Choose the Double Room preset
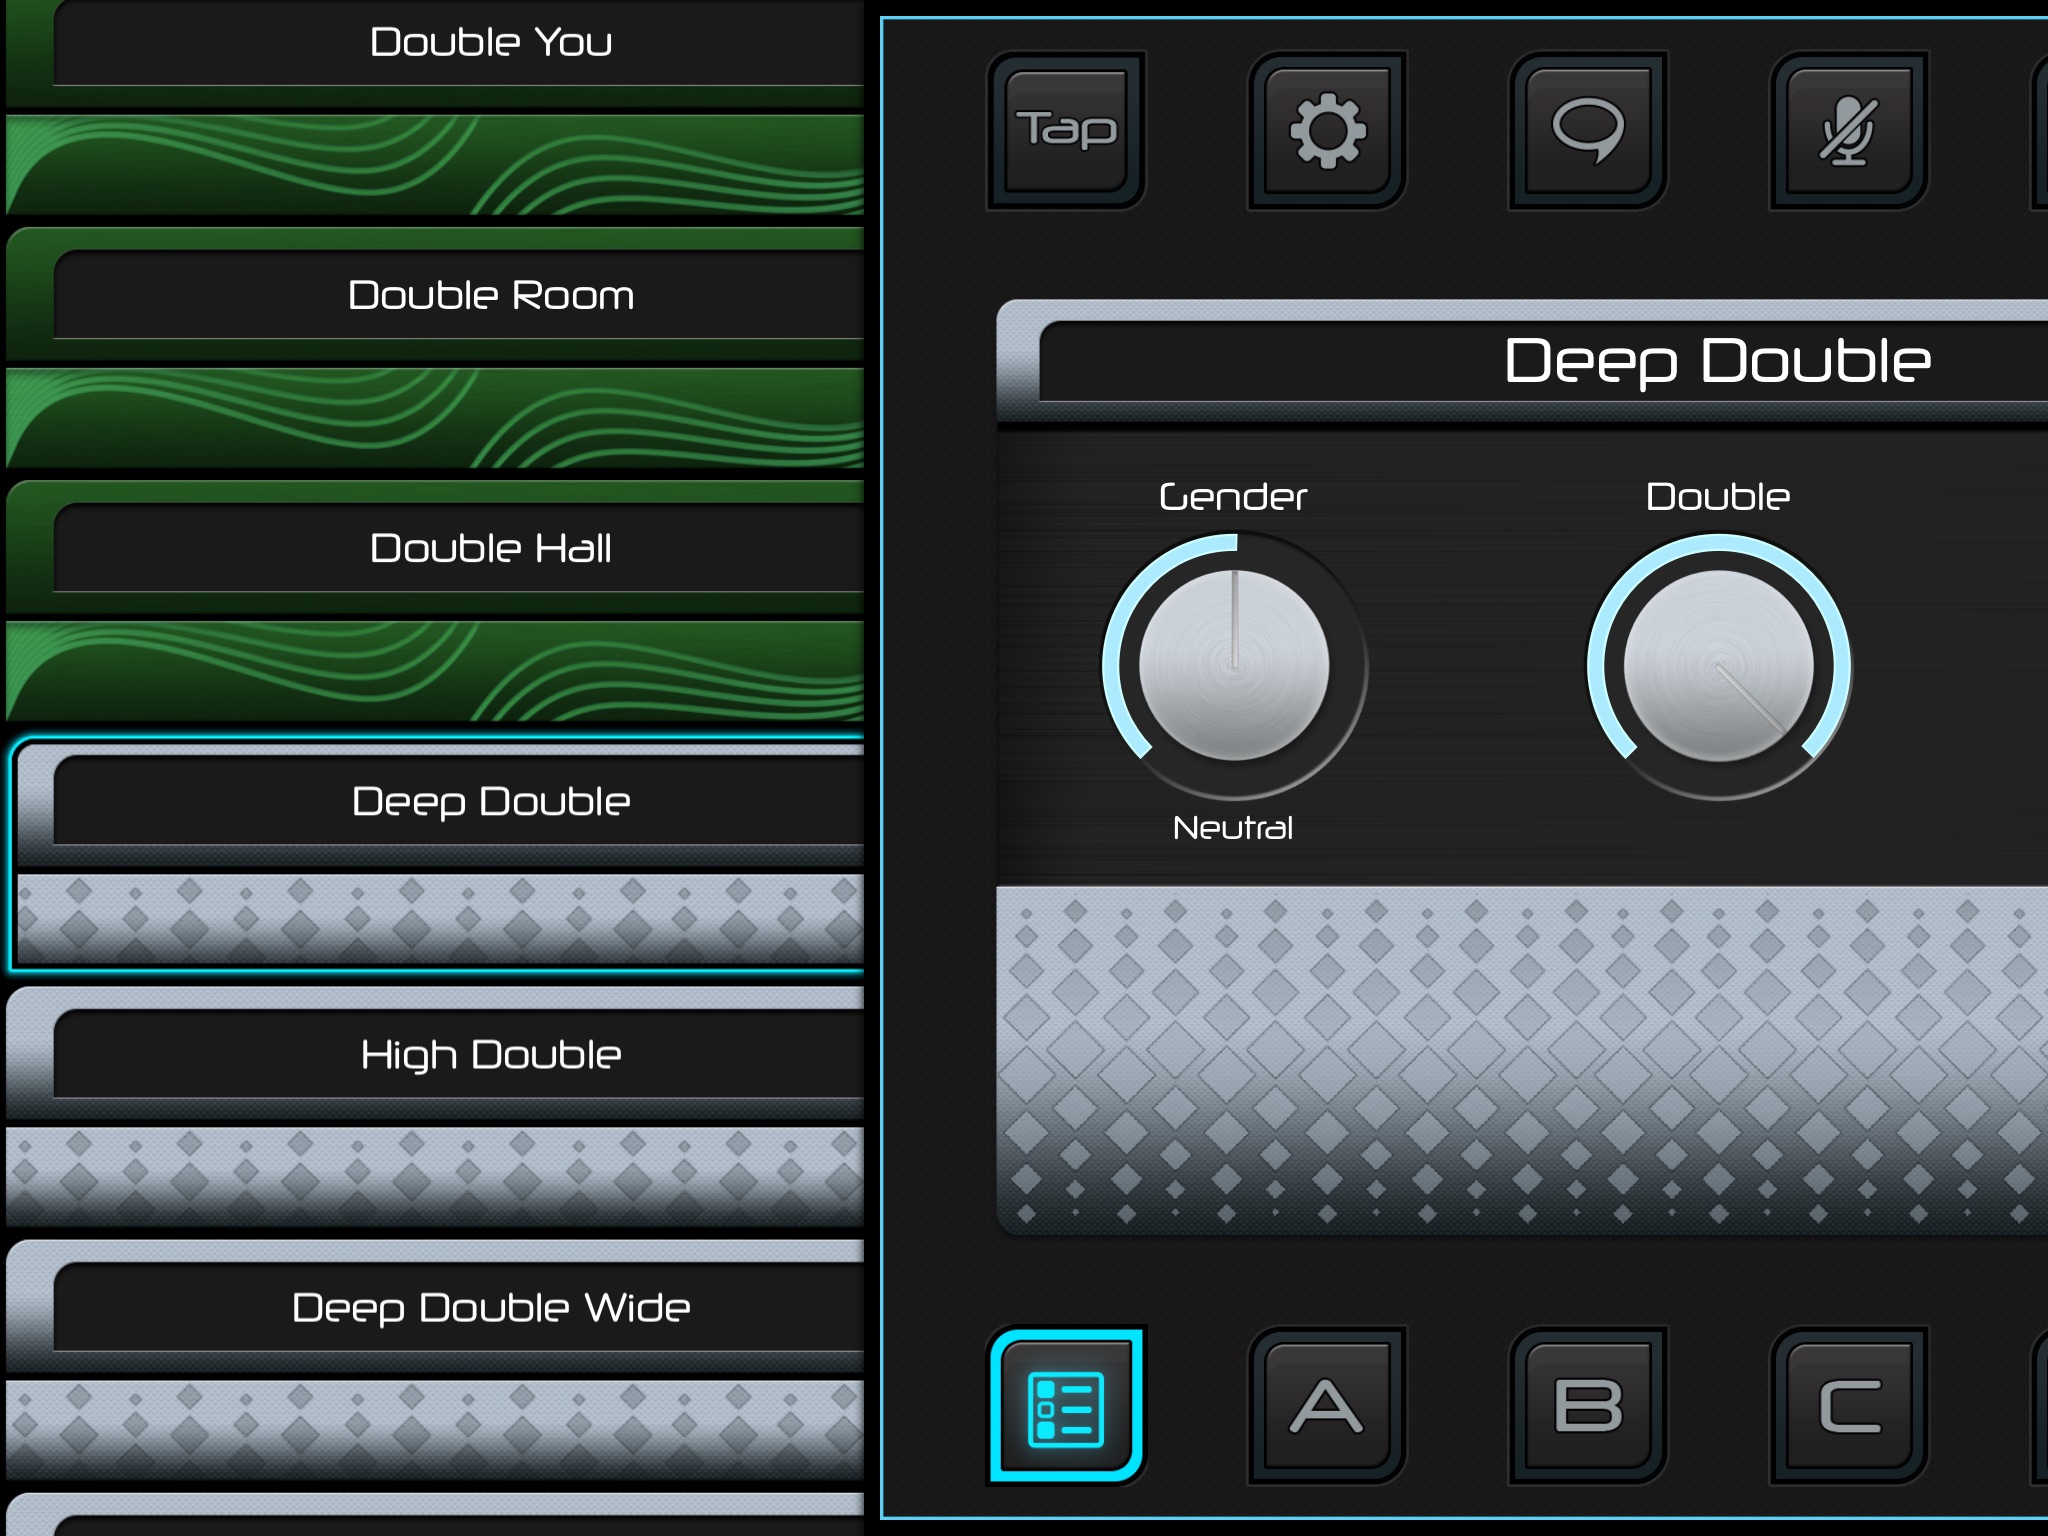 point(490,296)
